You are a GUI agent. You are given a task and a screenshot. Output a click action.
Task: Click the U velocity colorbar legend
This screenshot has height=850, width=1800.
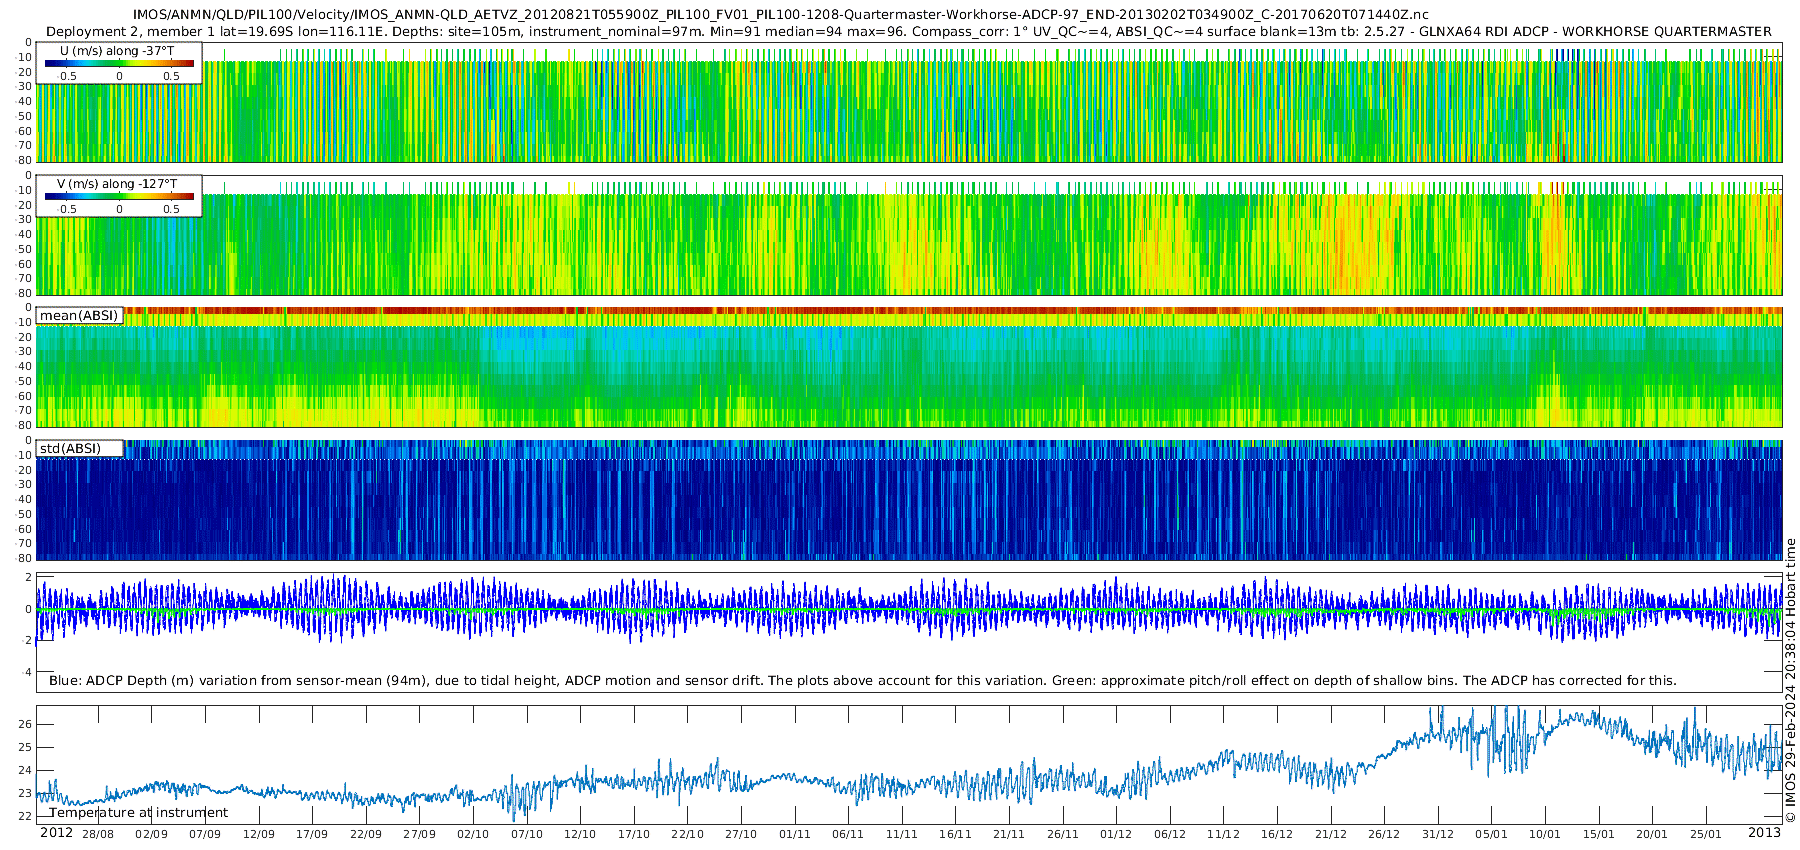(x=119, y=62)
